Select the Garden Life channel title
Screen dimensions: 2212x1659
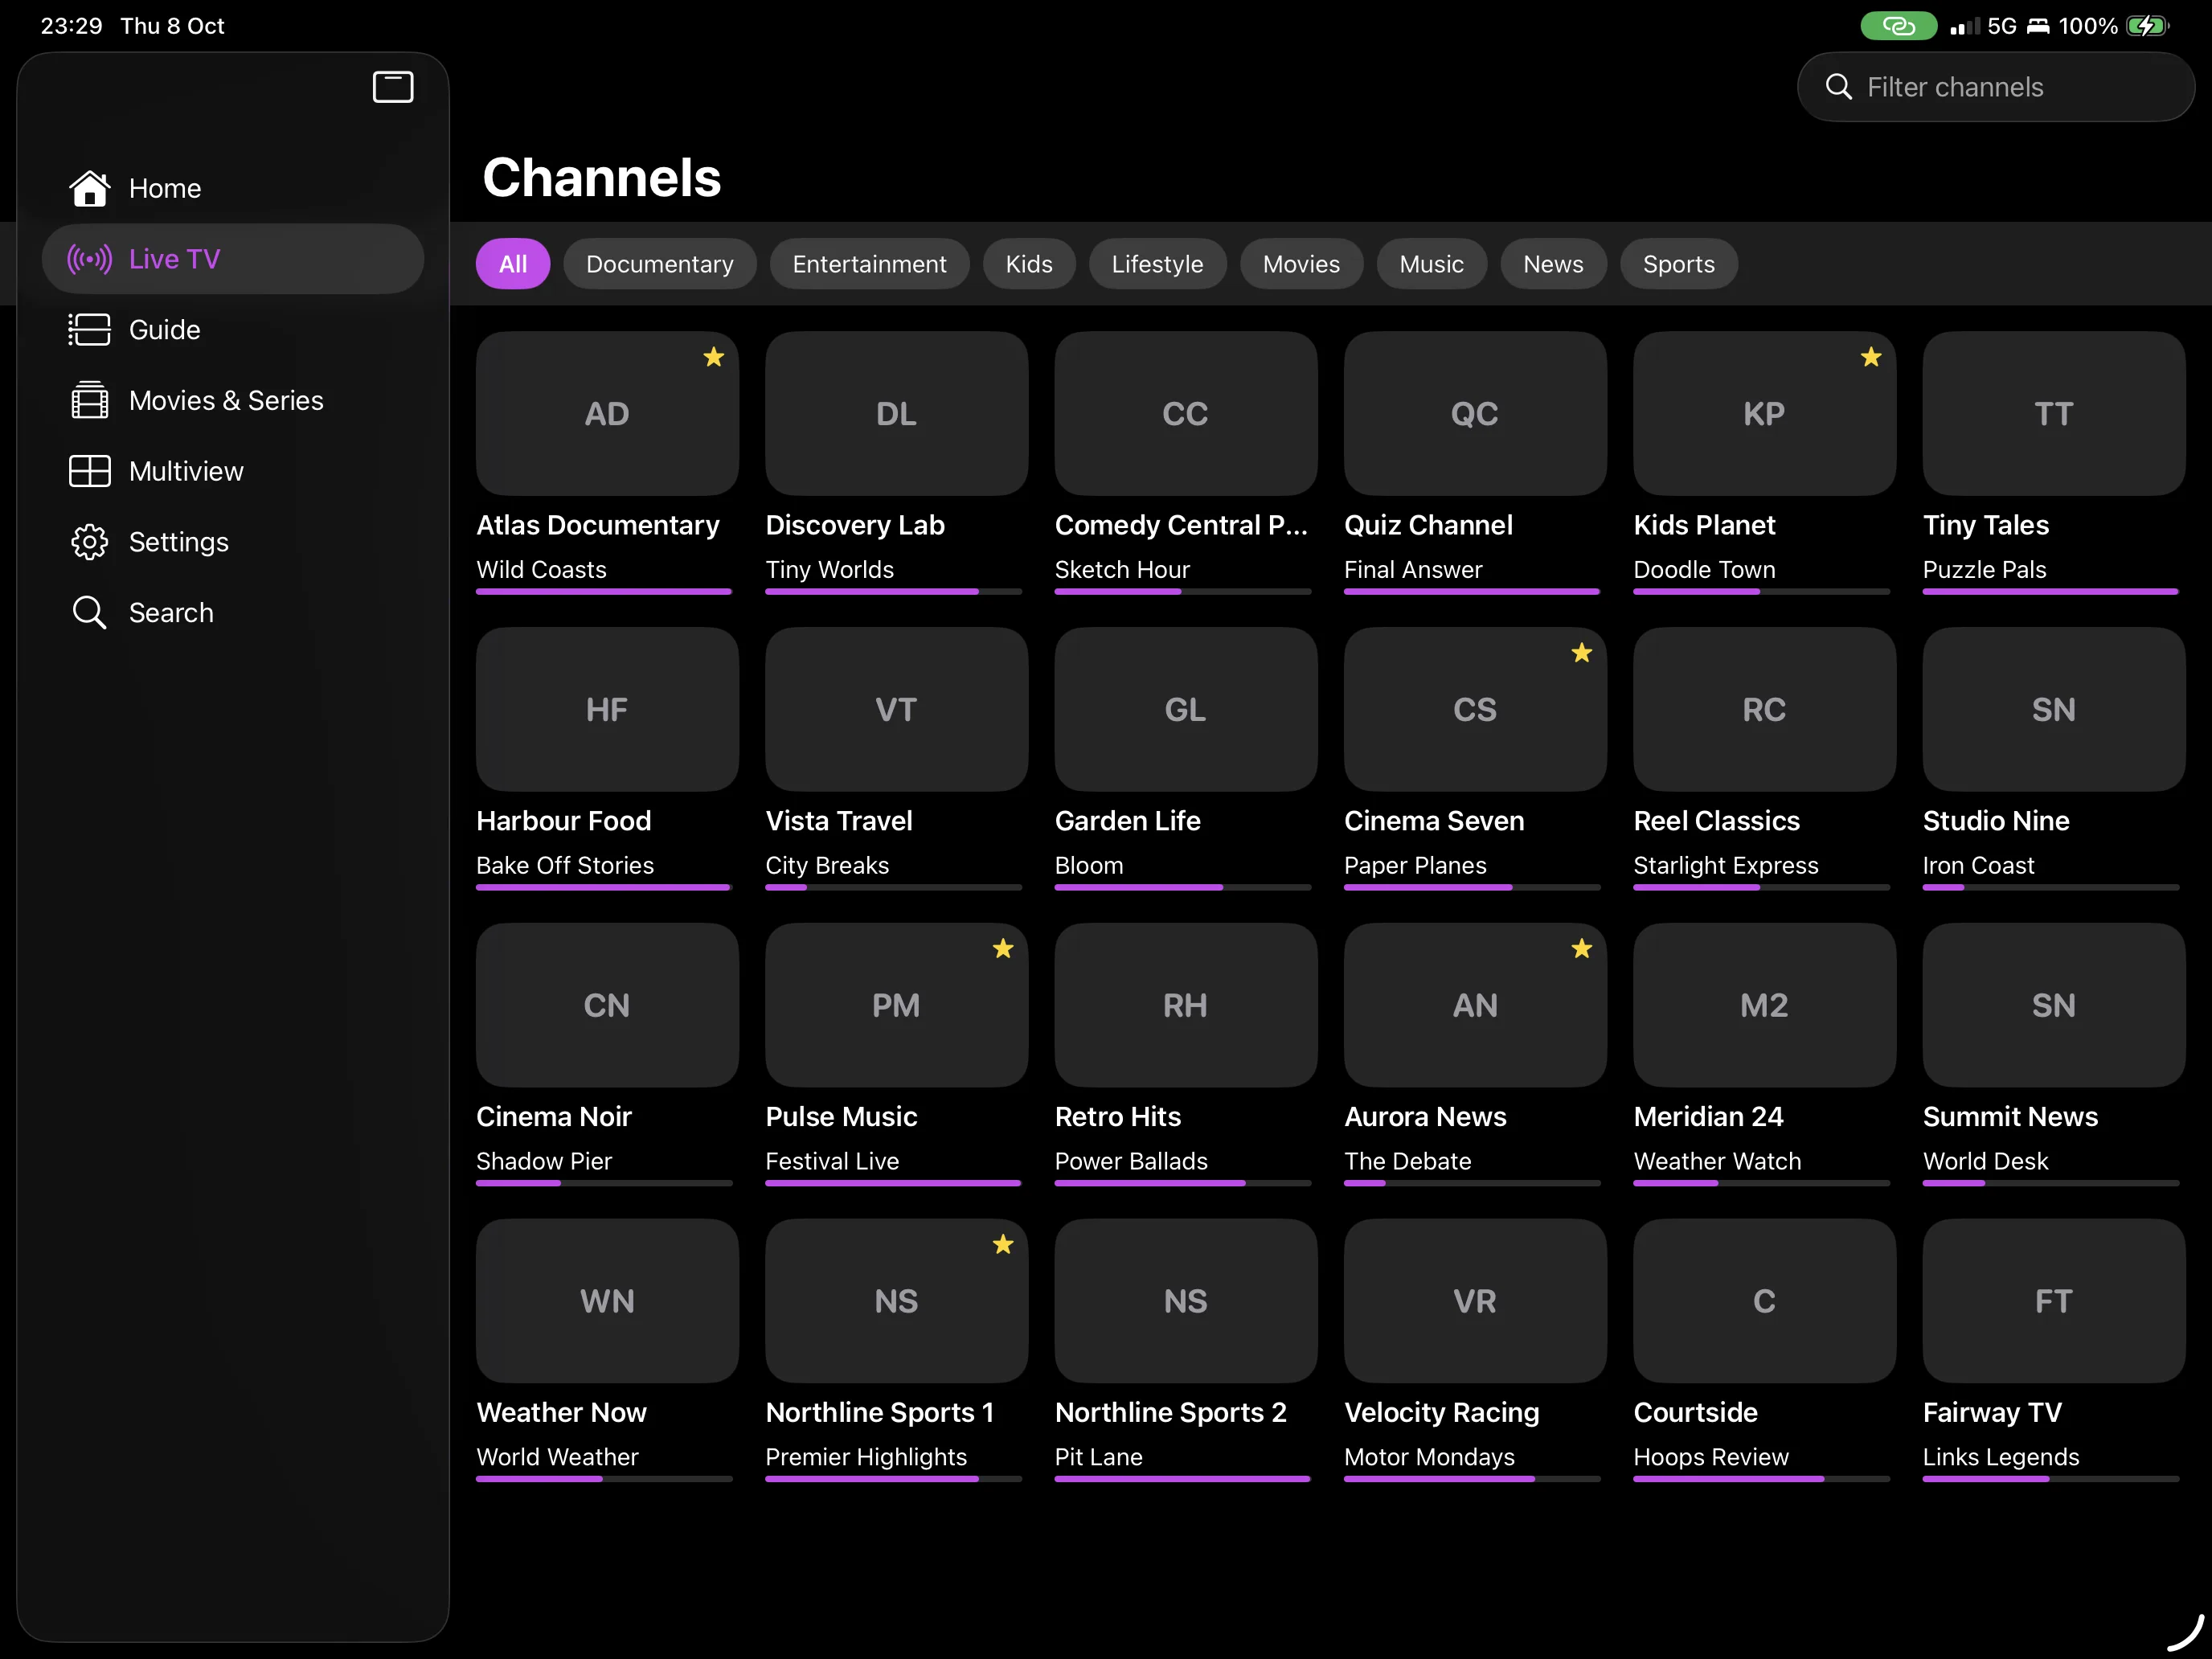1127,821
